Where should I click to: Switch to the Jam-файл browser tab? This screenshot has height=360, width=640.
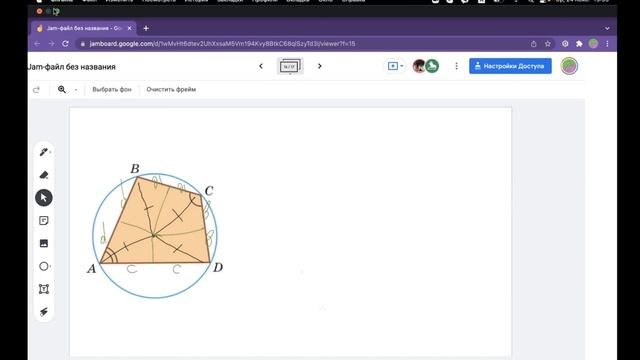click(x=84, y=28)
